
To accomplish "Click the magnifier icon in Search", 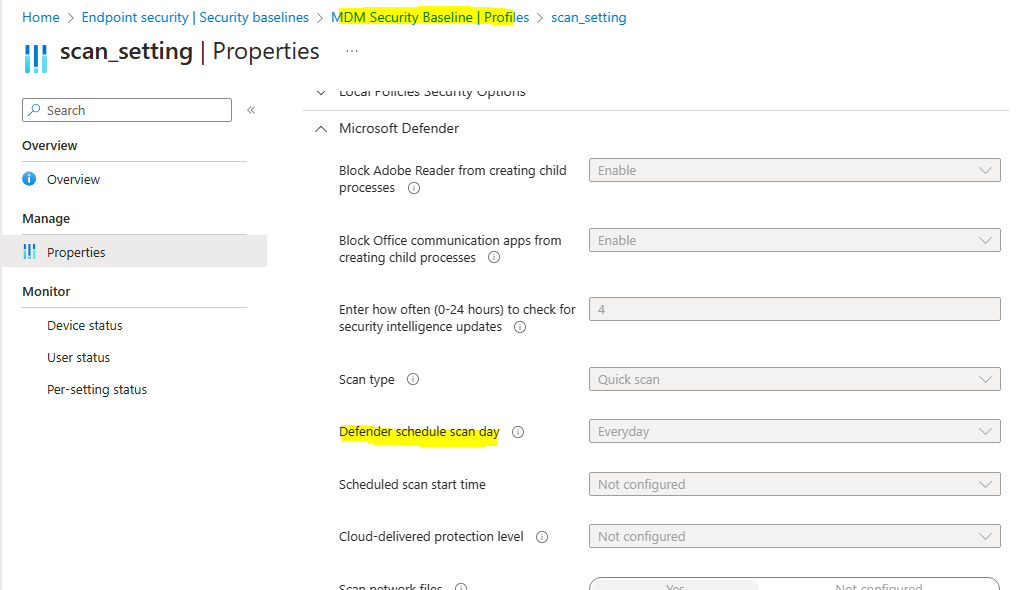I will pyautogui.click(x=34, y=110).
